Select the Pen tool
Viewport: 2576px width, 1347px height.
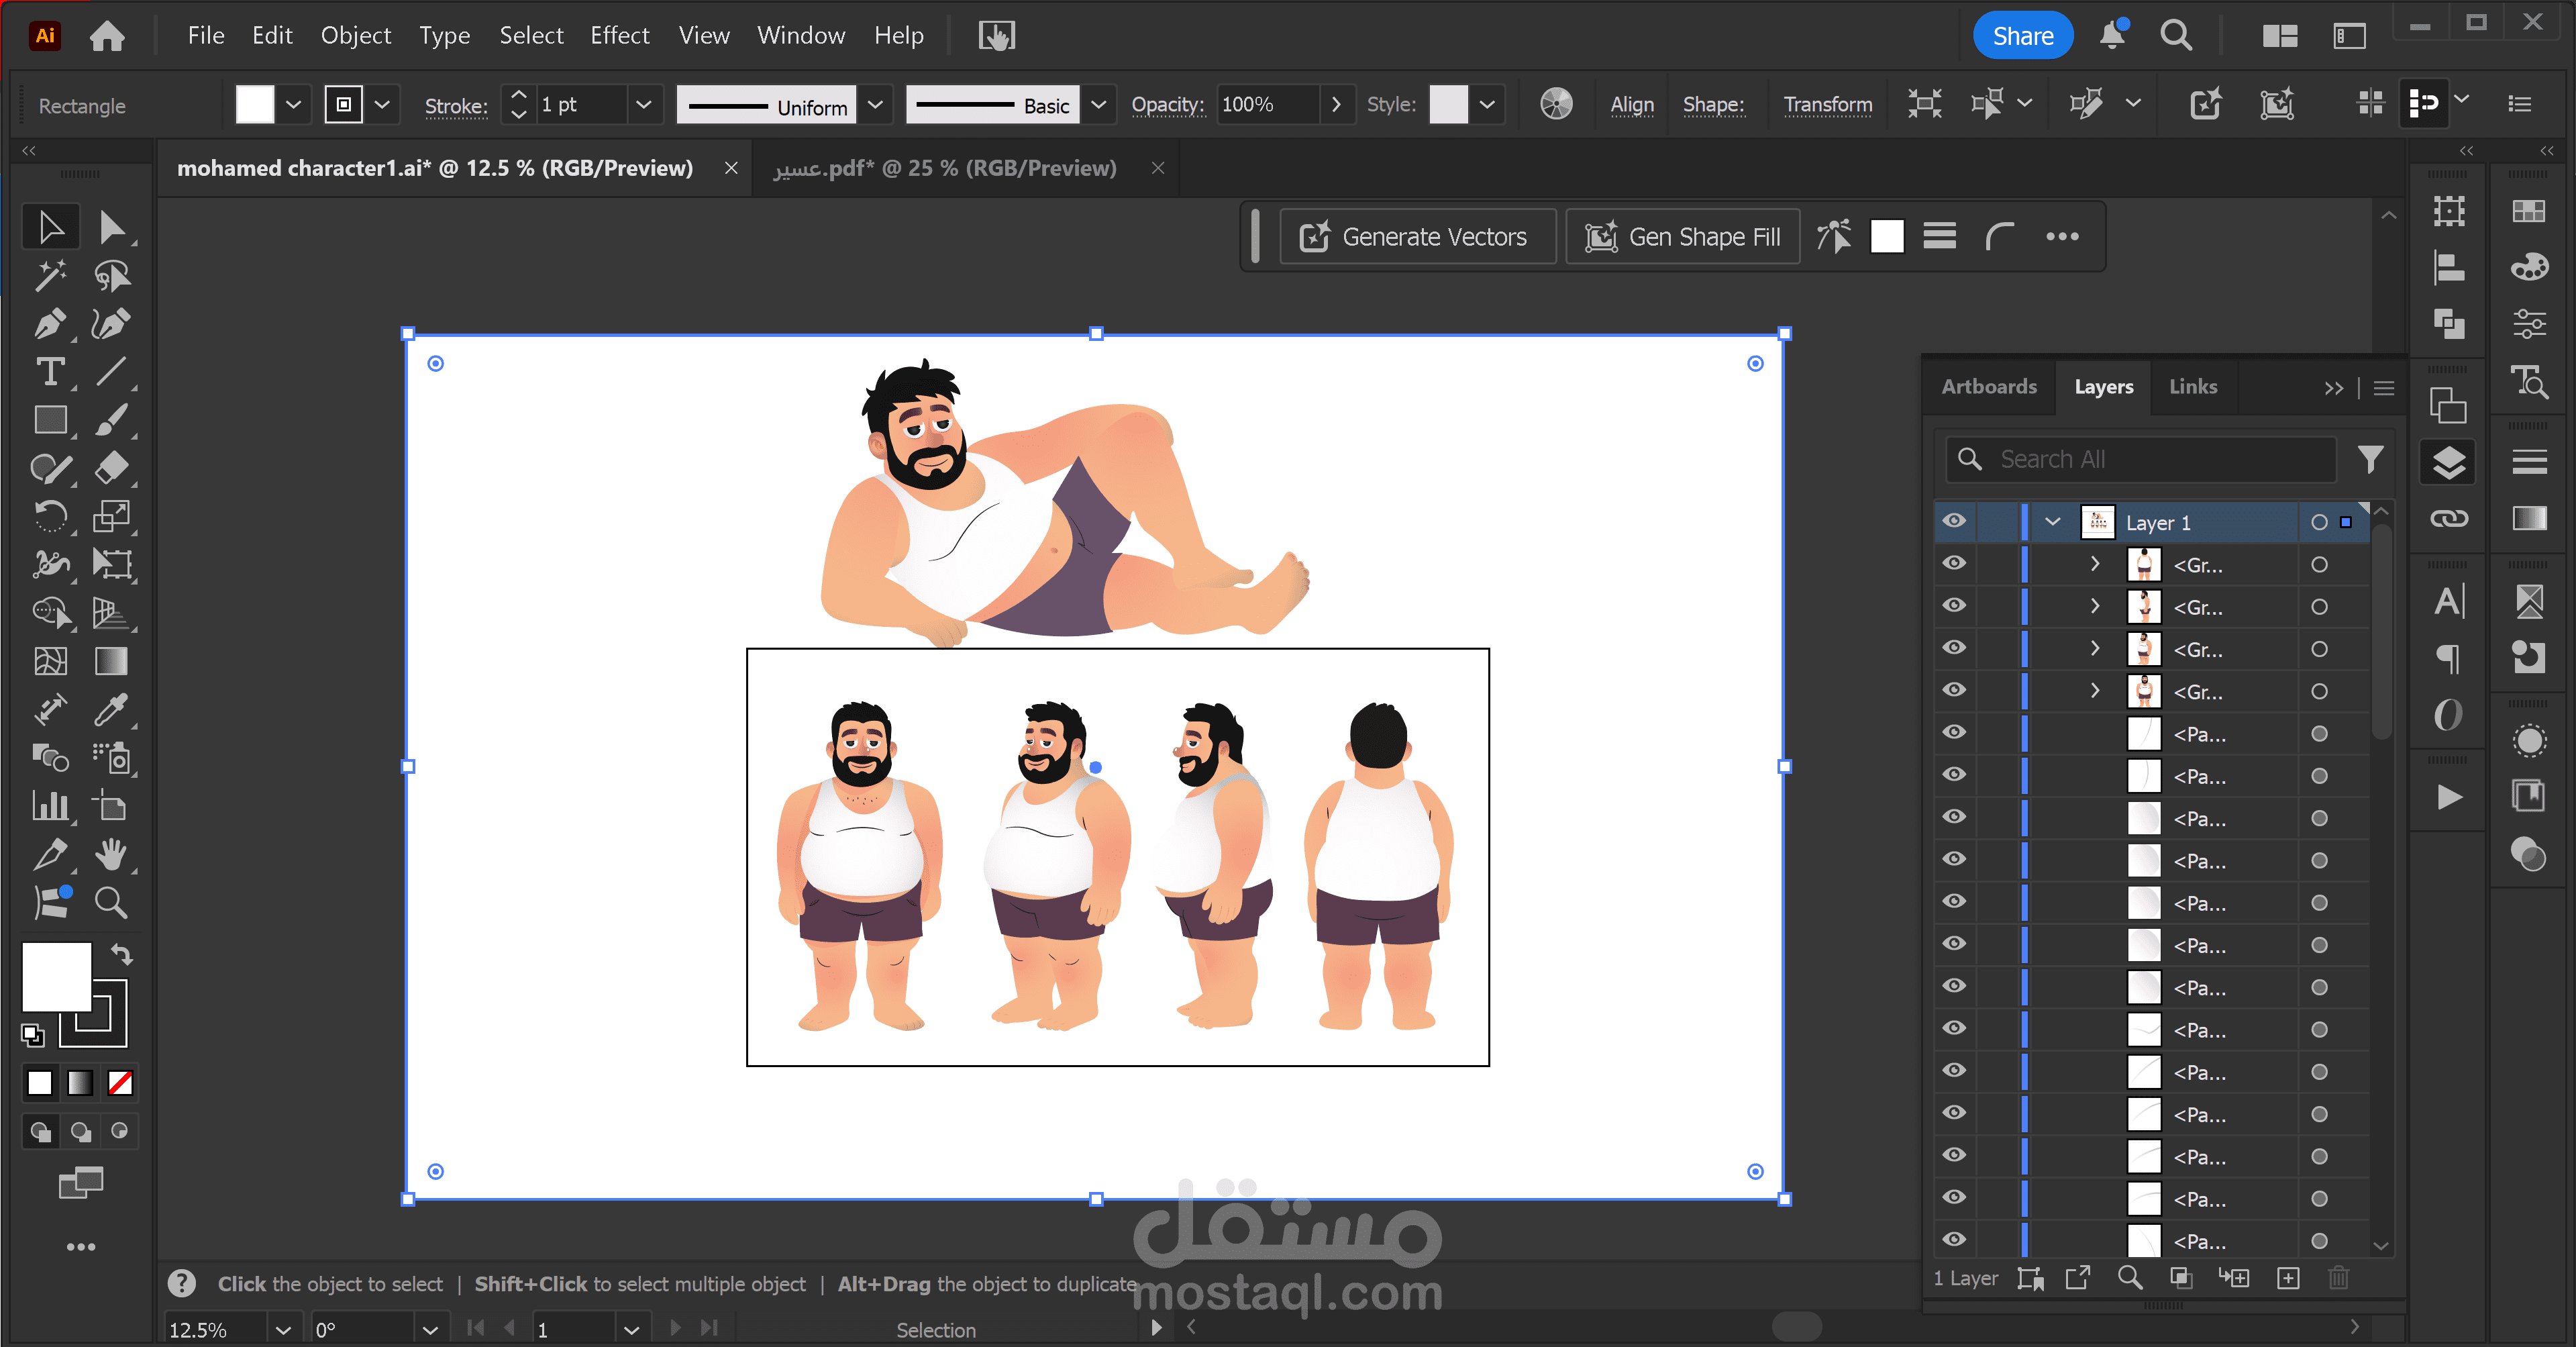pos(49,324)
